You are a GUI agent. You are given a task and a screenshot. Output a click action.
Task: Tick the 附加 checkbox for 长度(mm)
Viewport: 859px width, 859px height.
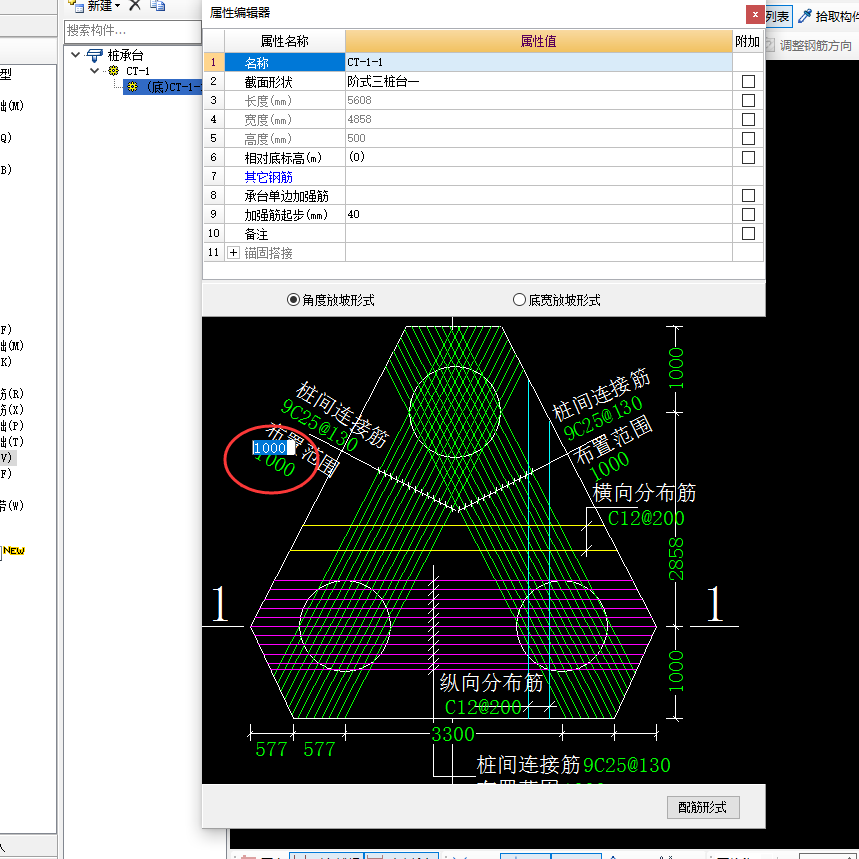point(748,101)
